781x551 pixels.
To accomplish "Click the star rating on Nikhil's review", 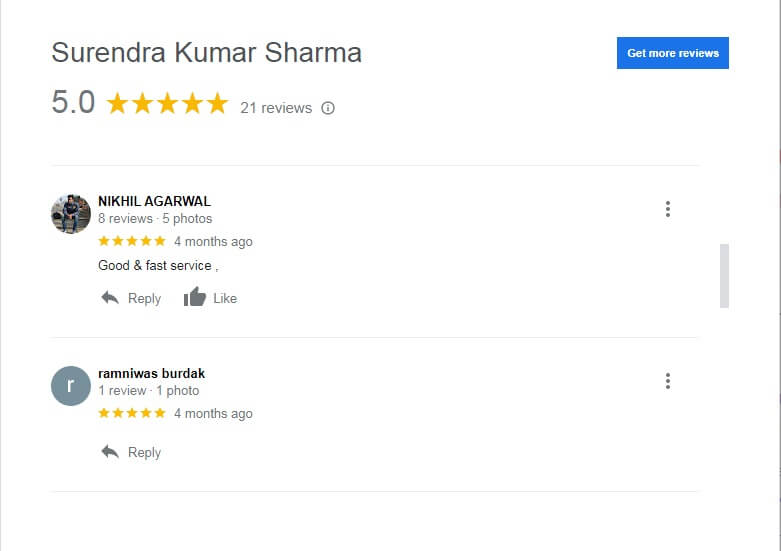I will click(x=132, y=241).
